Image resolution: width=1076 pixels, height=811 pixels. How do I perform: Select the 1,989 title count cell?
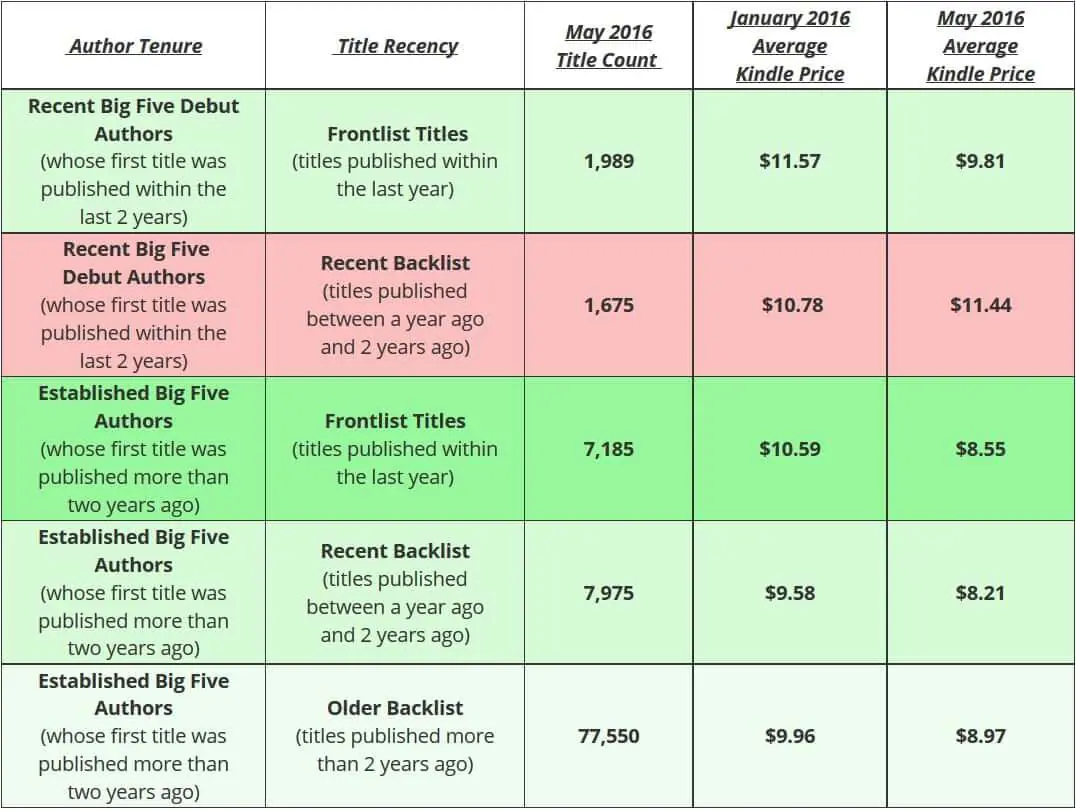[609, 161]
